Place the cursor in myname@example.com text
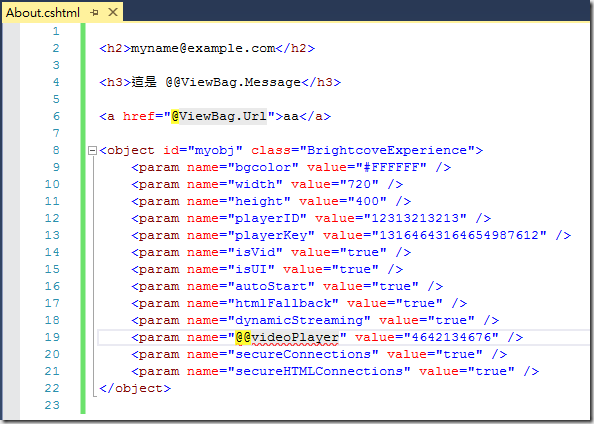594x424 pixels. point(203,48)
